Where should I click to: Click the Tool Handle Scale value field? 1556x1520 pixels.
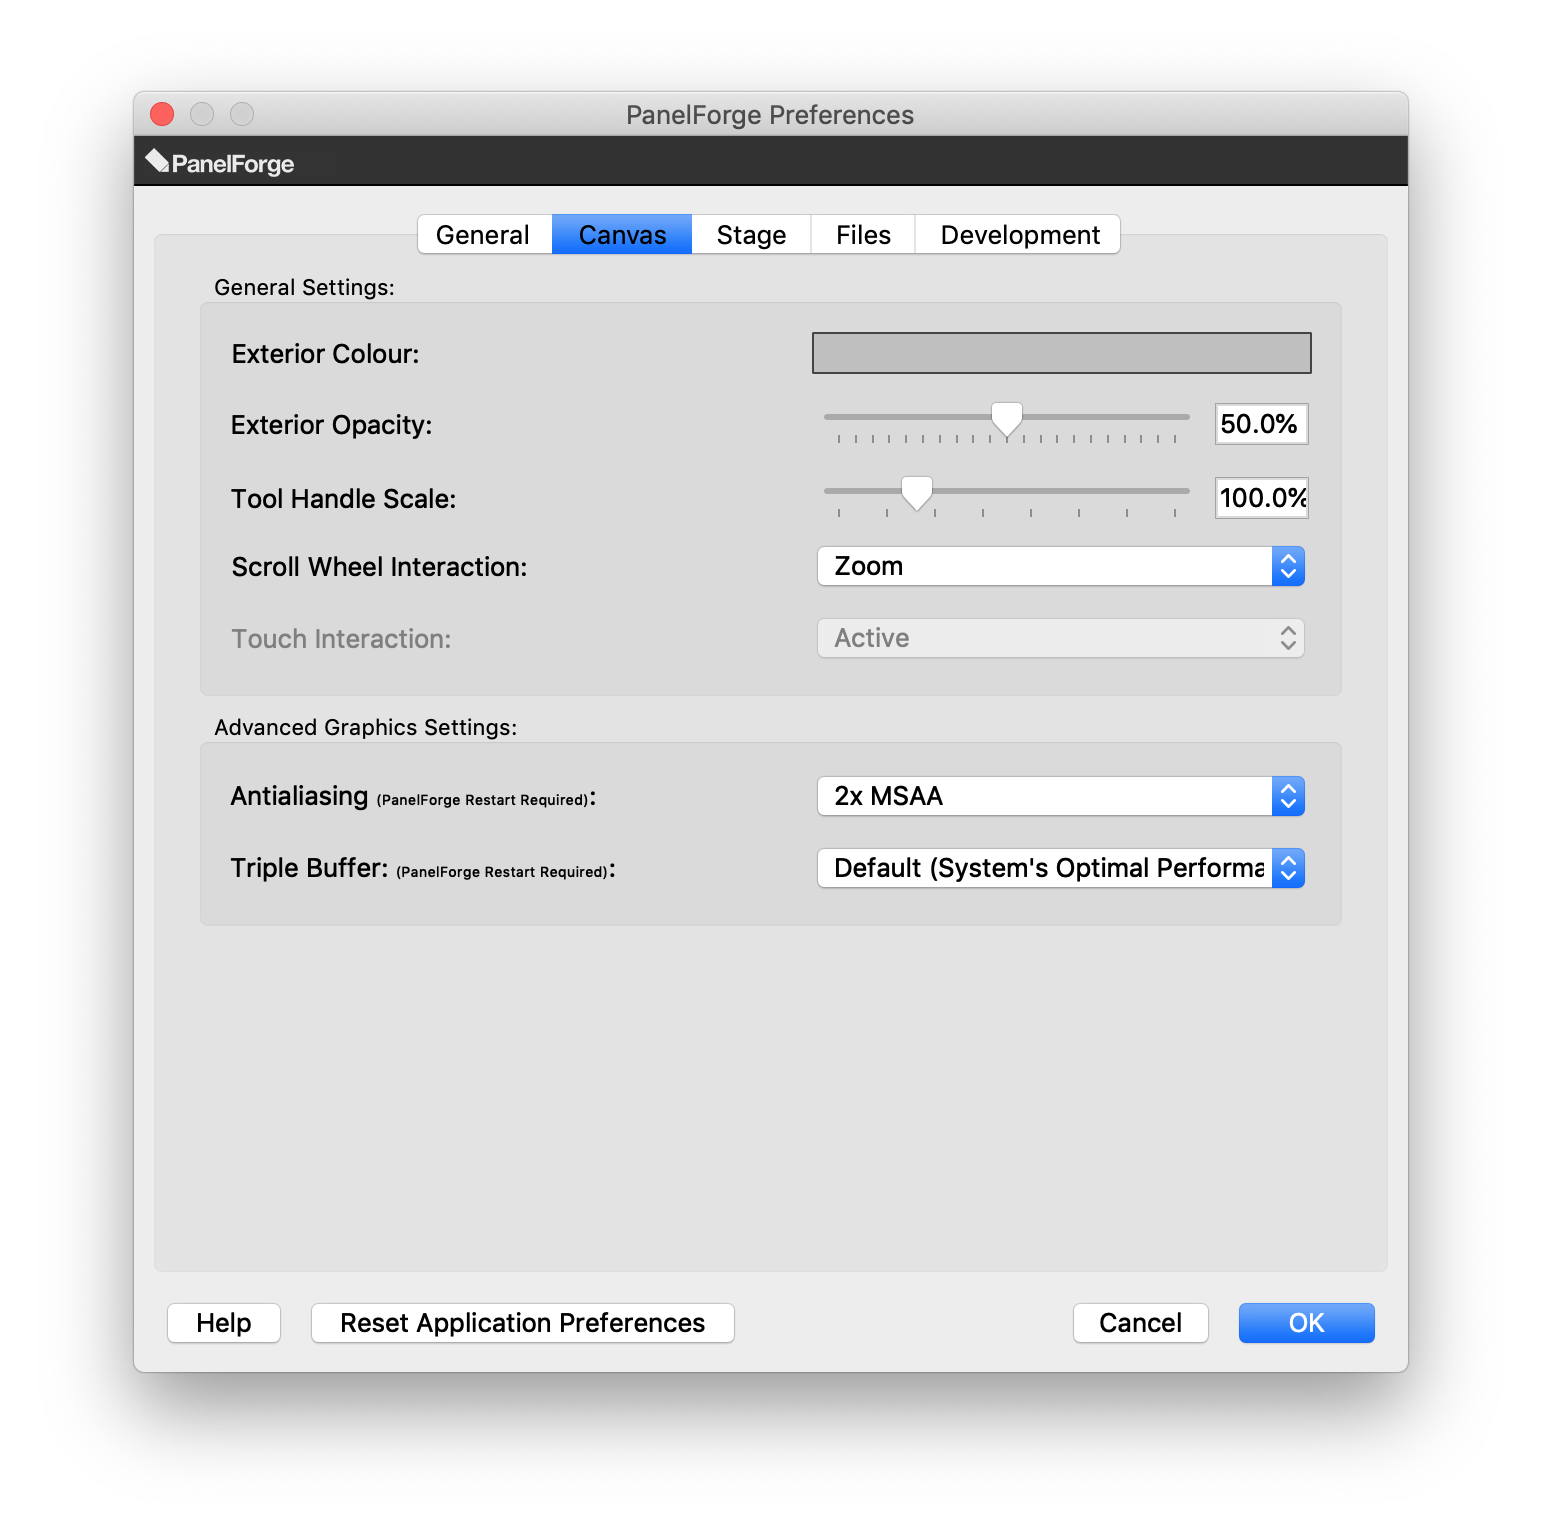[1261, 498]
